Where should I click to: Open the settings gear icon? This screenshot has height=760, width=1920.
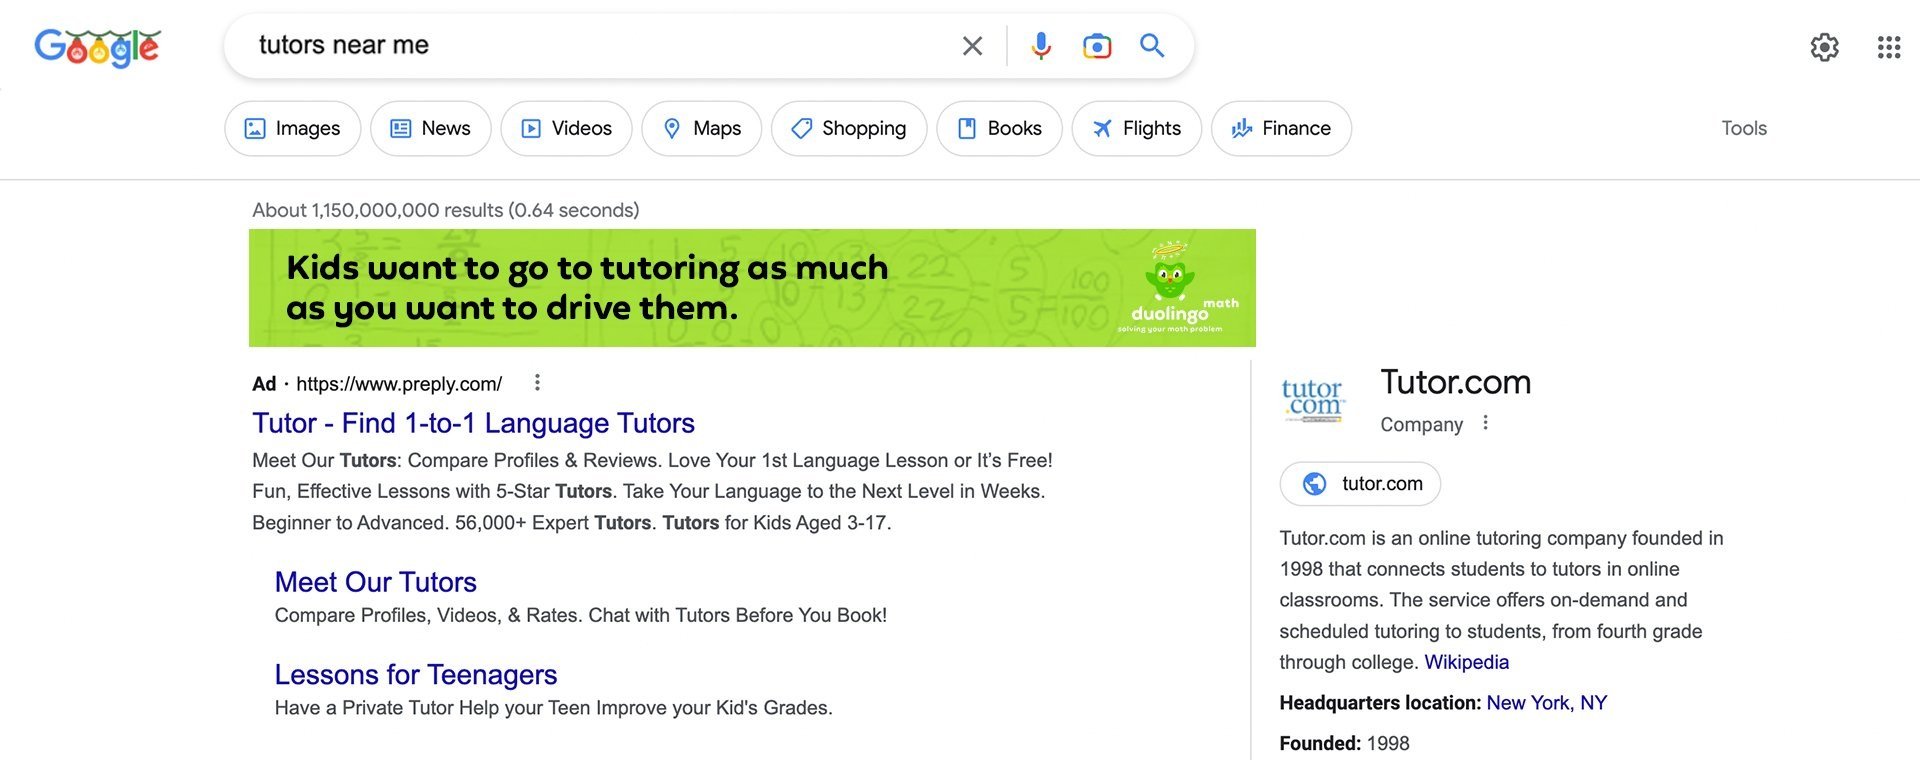1825,47
